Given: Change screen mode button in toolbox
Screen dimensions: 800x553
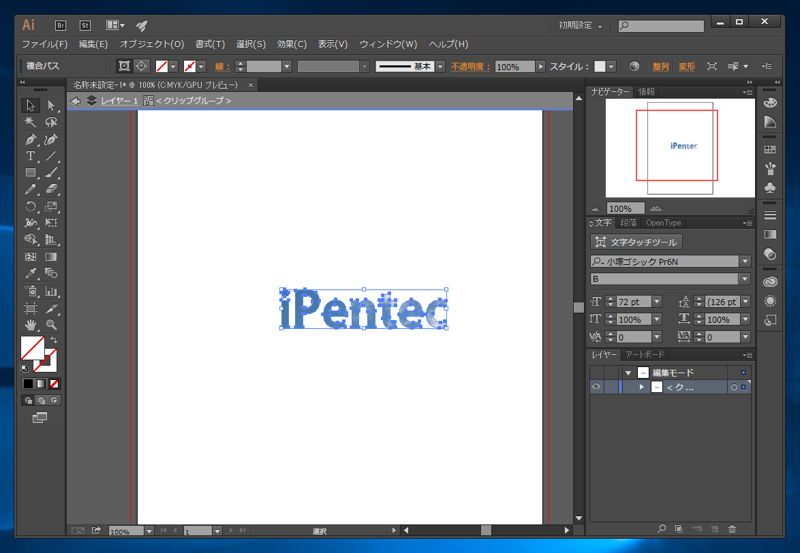Looking at the screenshot, I should [40, 418].
